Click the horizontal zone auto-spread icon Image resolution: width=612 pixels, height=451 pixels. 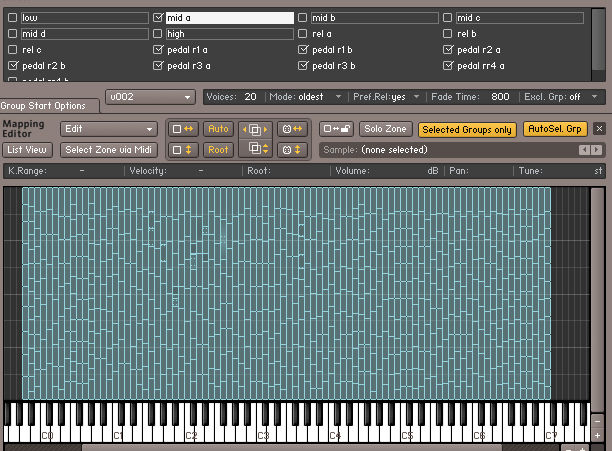[x=183, y=129]
